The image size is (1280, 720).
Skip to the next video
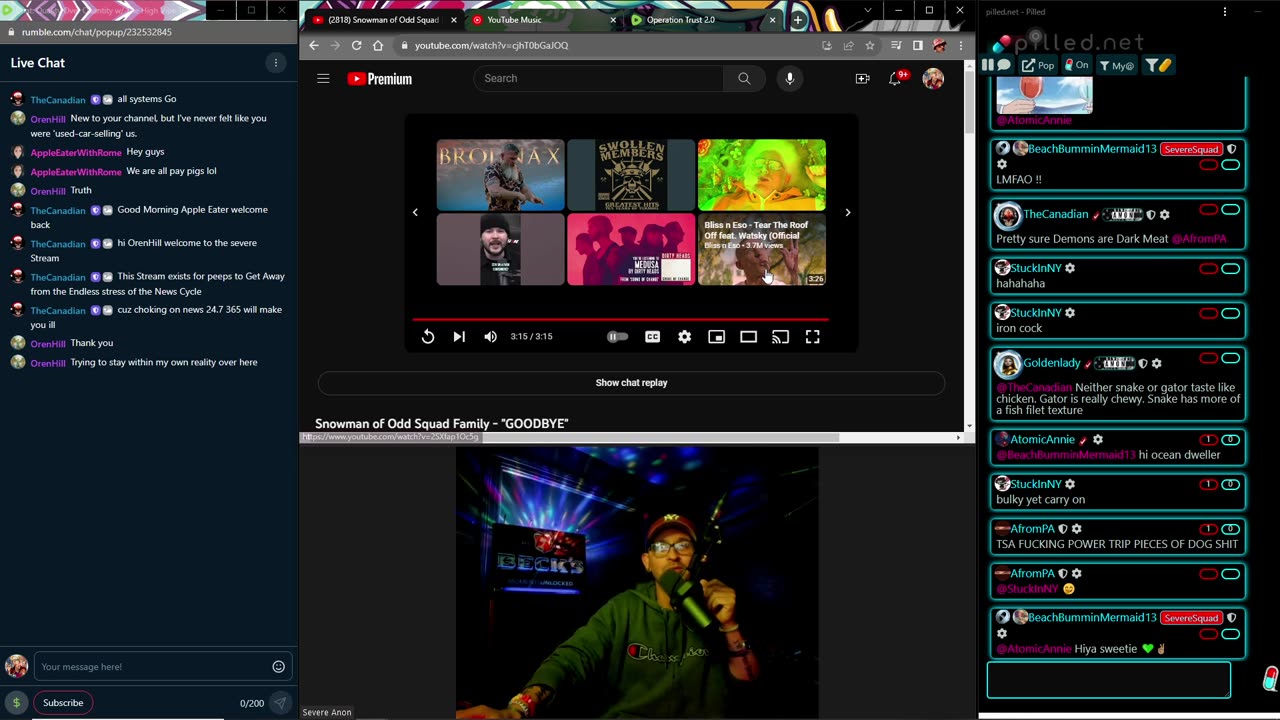pyautogui.click(x=459, y=337)
